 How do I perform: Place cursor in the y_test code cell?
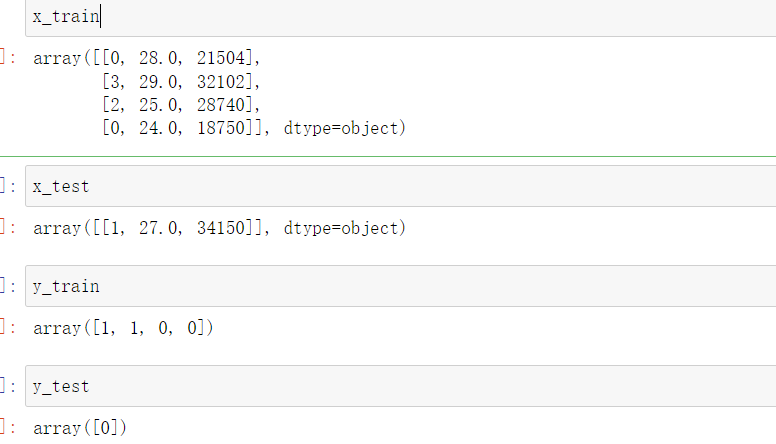coord(400,386)
